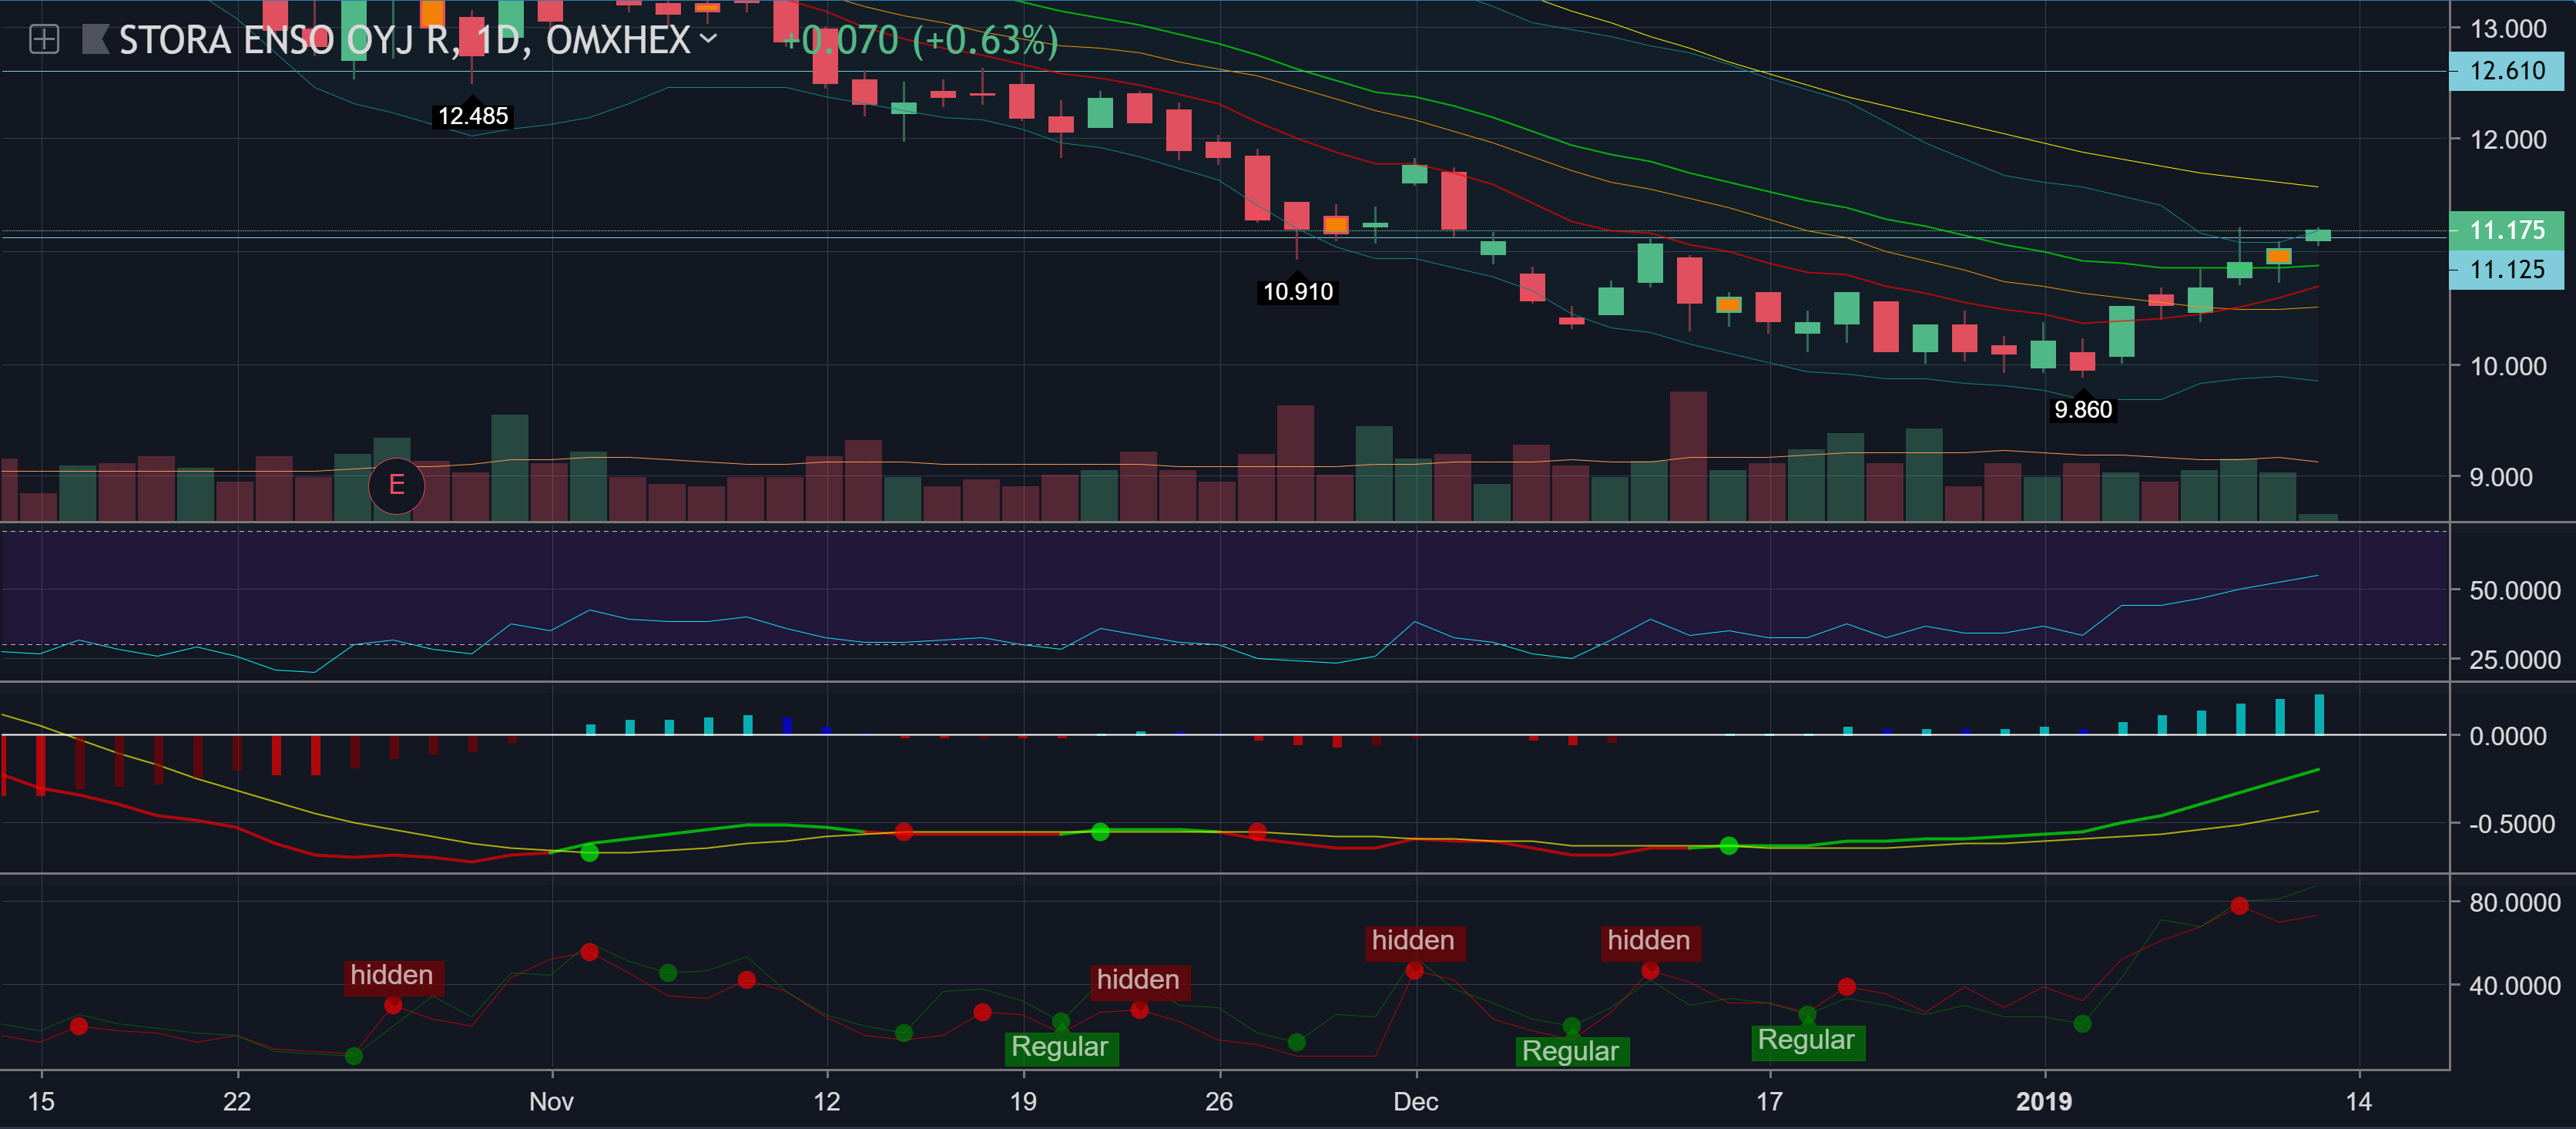Click the 50.0000 RSI axis level
This screenshot has width=2576, height=1129.
(2514, 591)
